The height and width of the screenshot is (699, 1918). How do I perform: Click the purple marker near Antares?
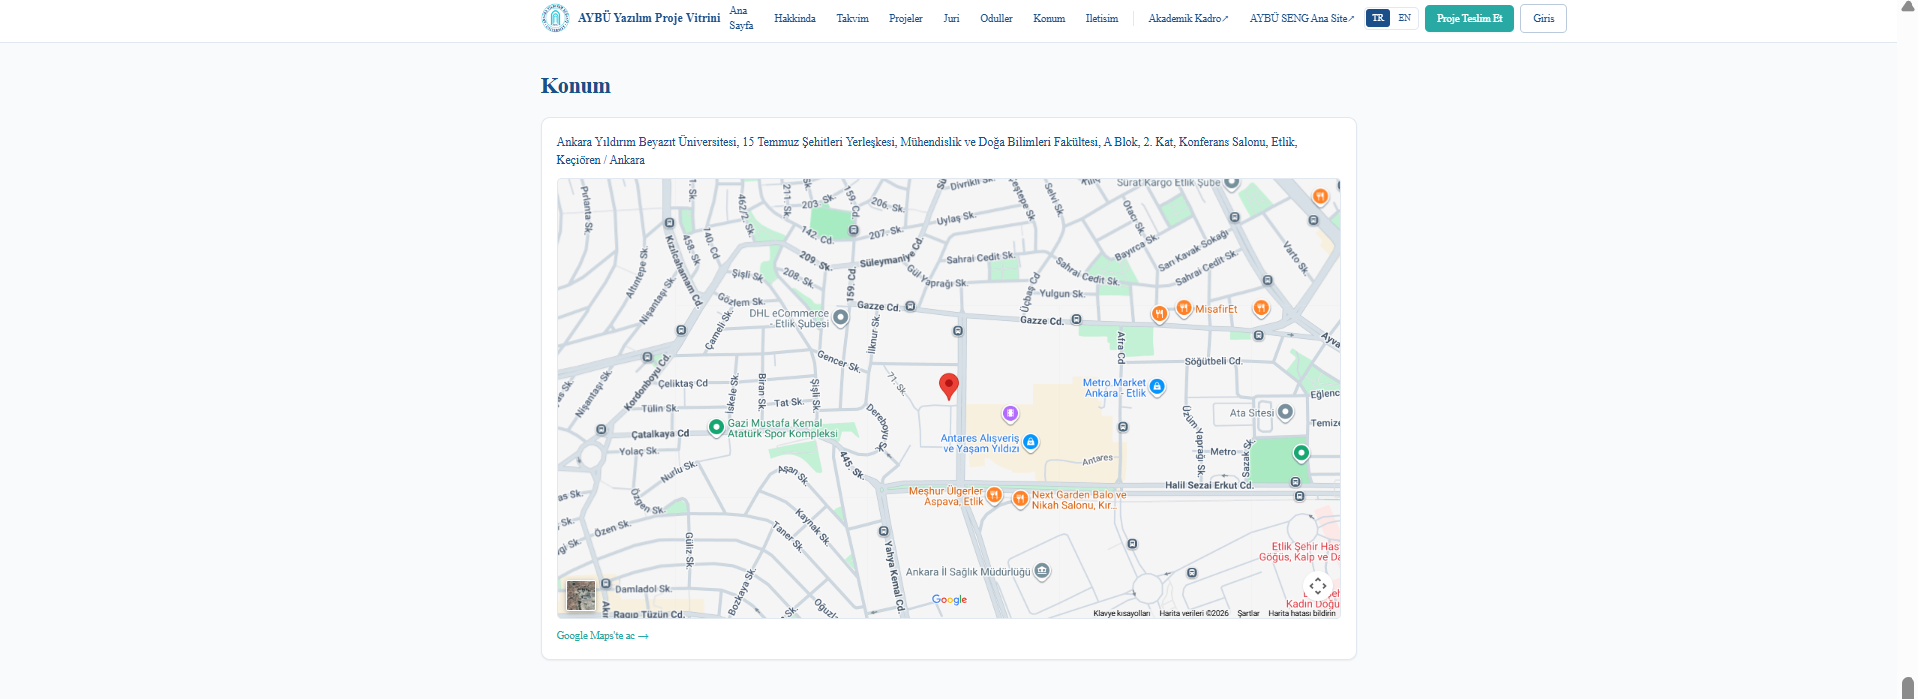tap(1010, 413)
